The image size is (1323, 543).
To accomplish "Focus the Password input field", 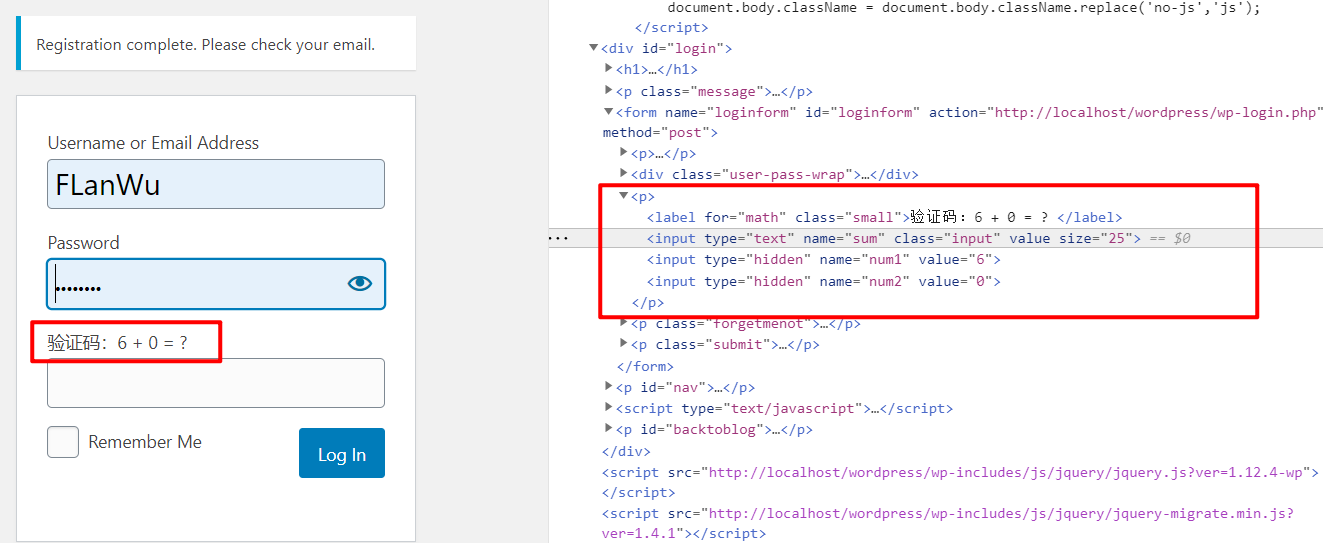I will (x=216, y=284).
